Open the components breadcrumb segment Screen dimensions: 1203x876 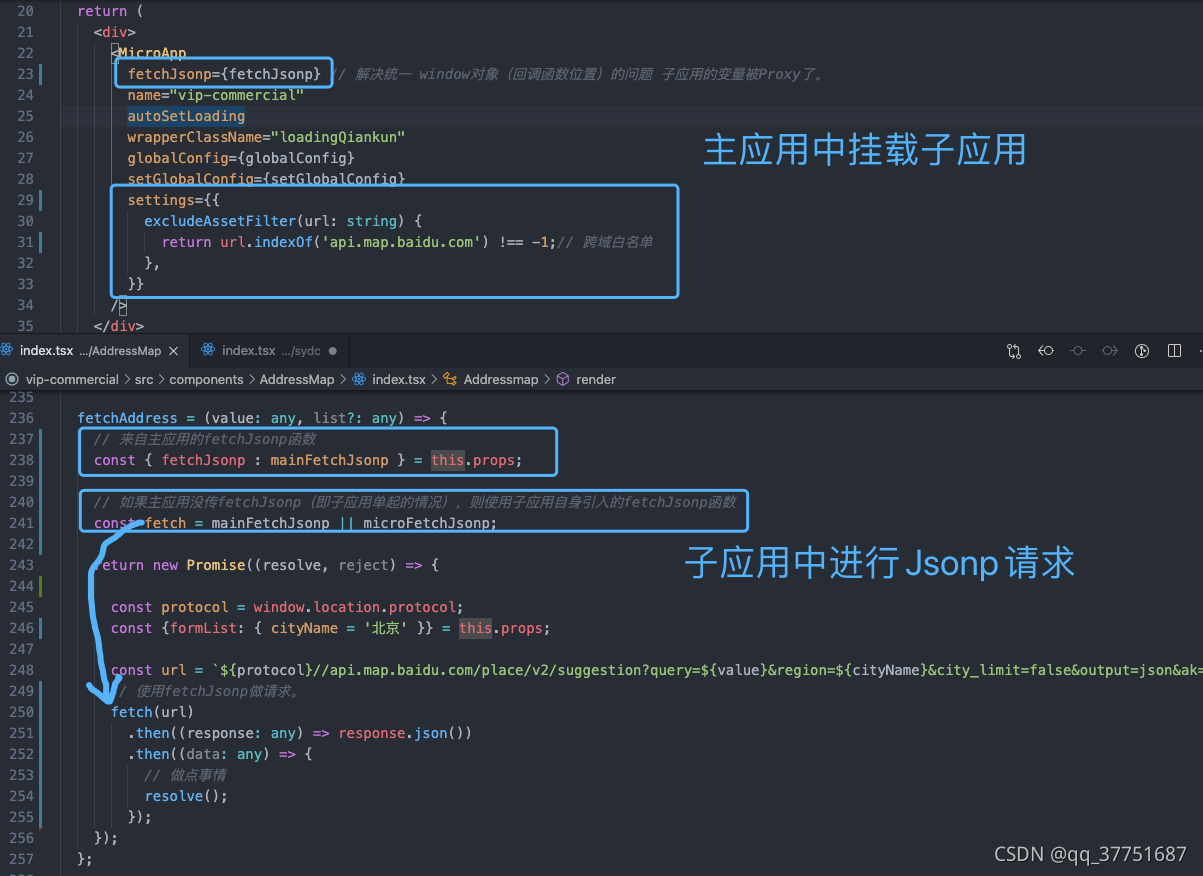click(x=206, y=380)
